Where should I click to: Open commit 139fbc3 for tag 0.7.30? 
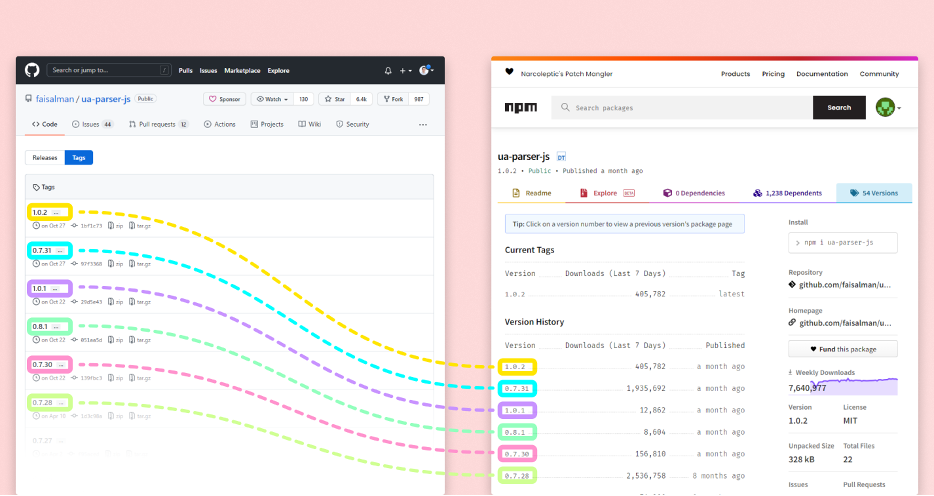pyautogui.click(x=87, y=378)
